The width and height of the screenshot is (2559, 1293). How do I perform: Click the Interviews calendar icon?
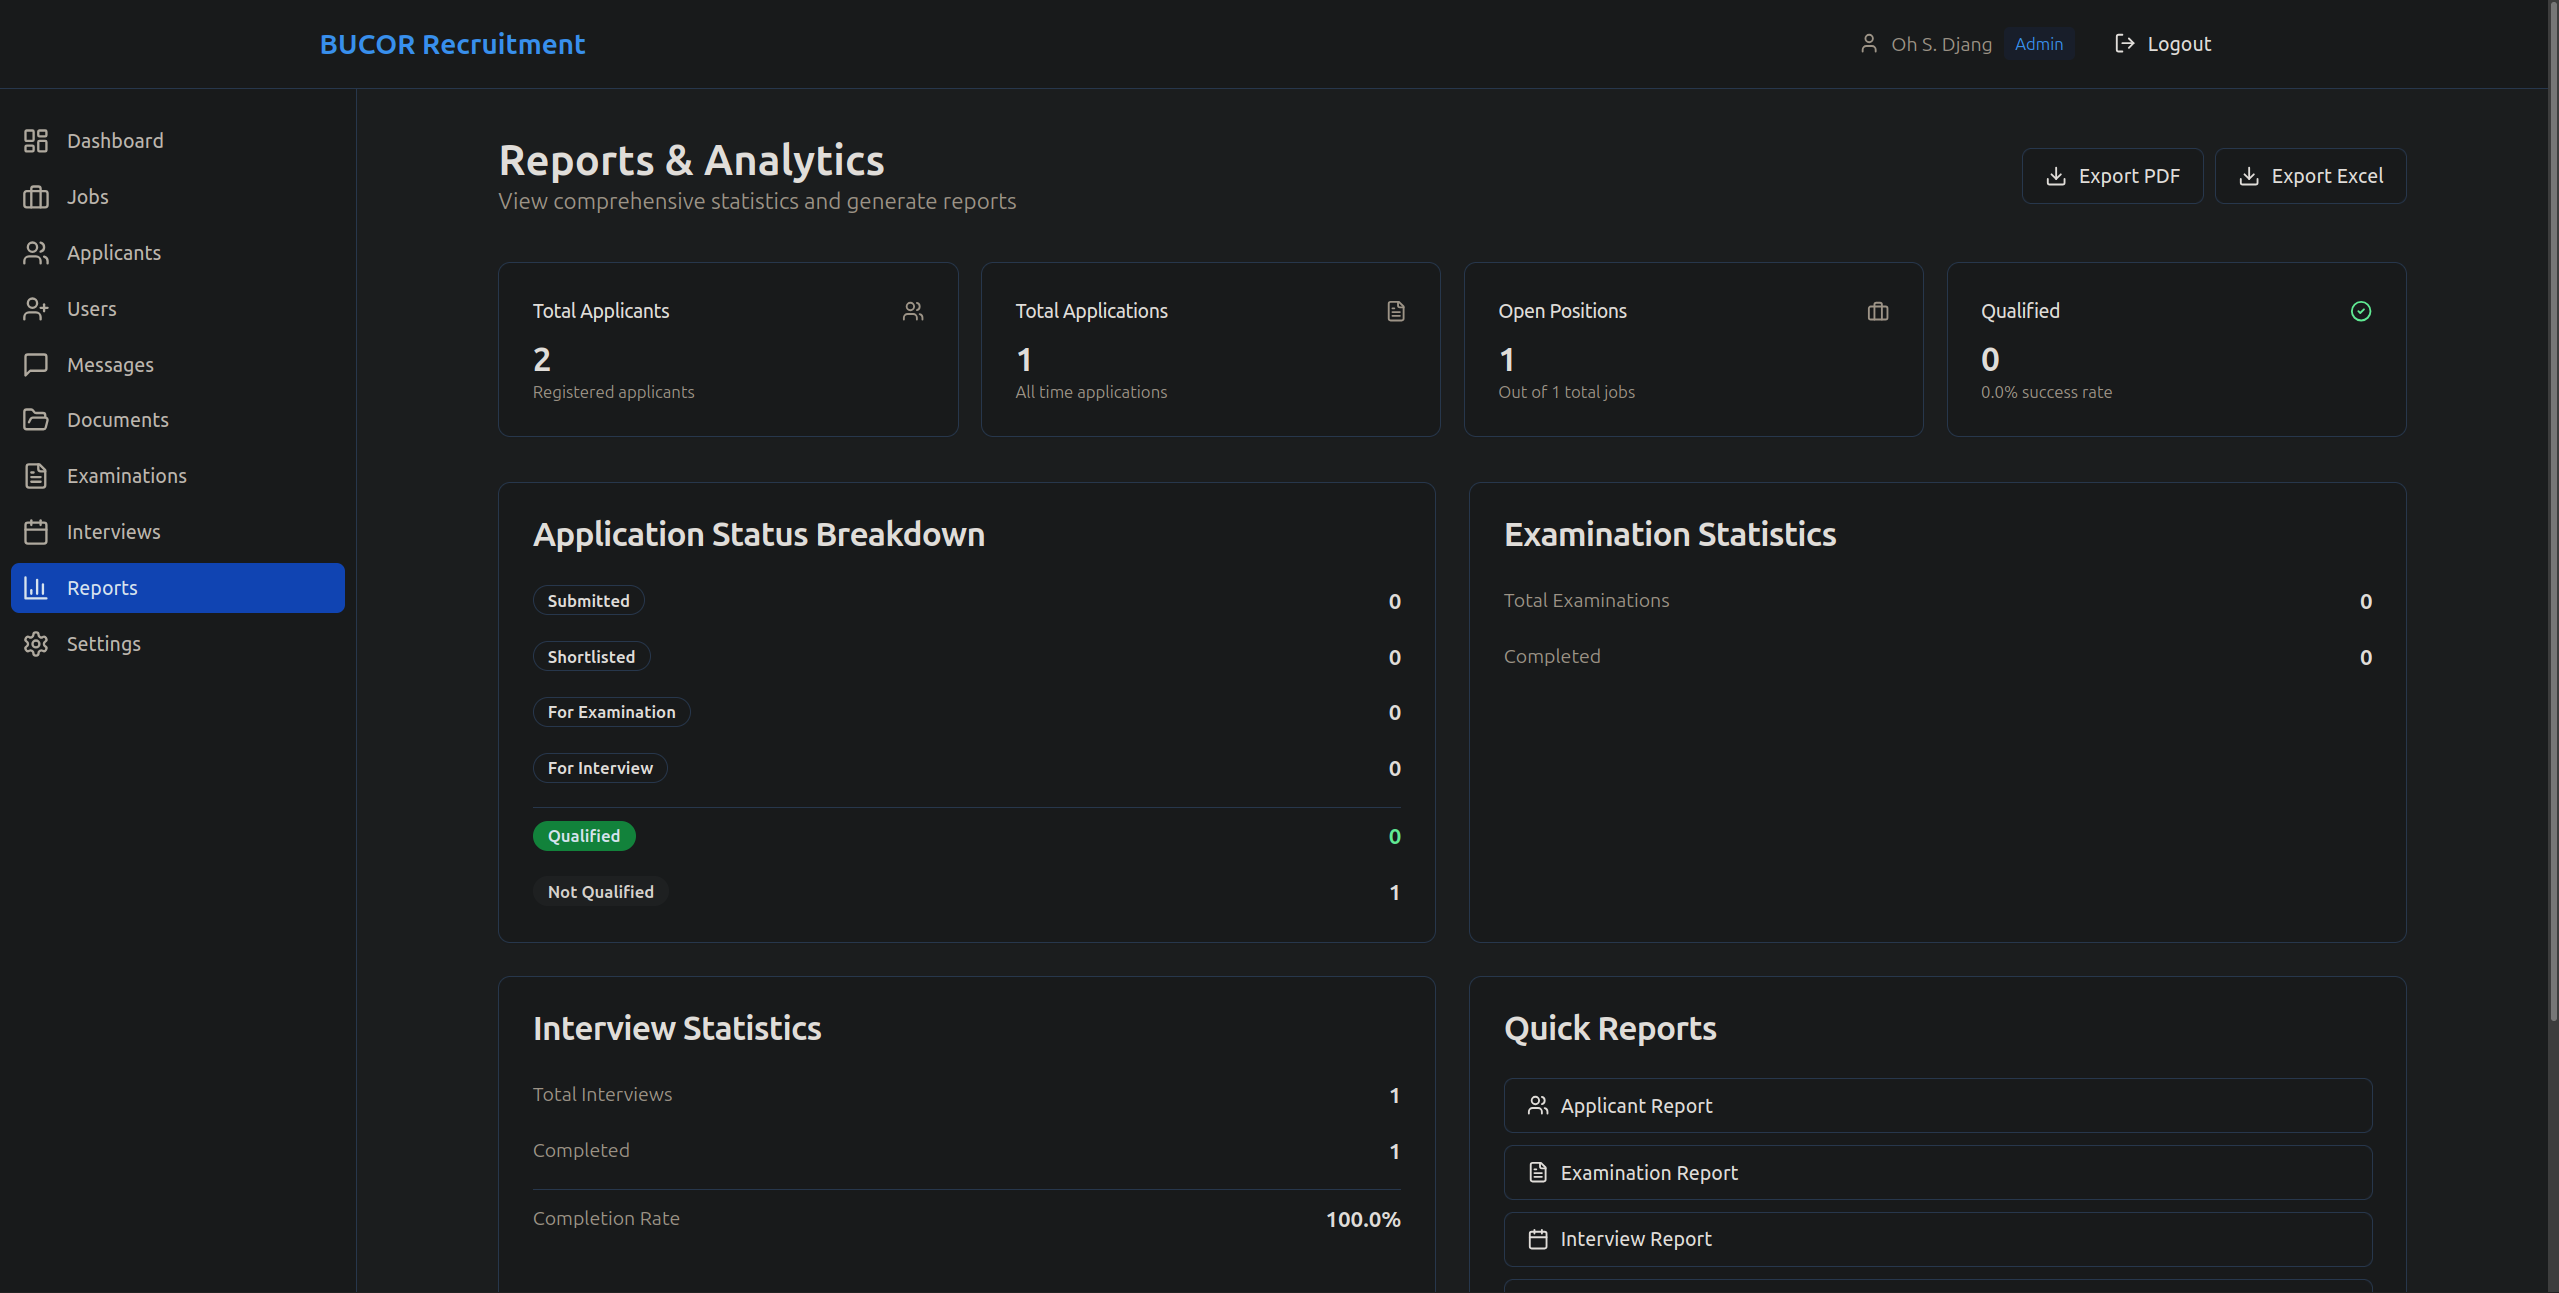36,532
